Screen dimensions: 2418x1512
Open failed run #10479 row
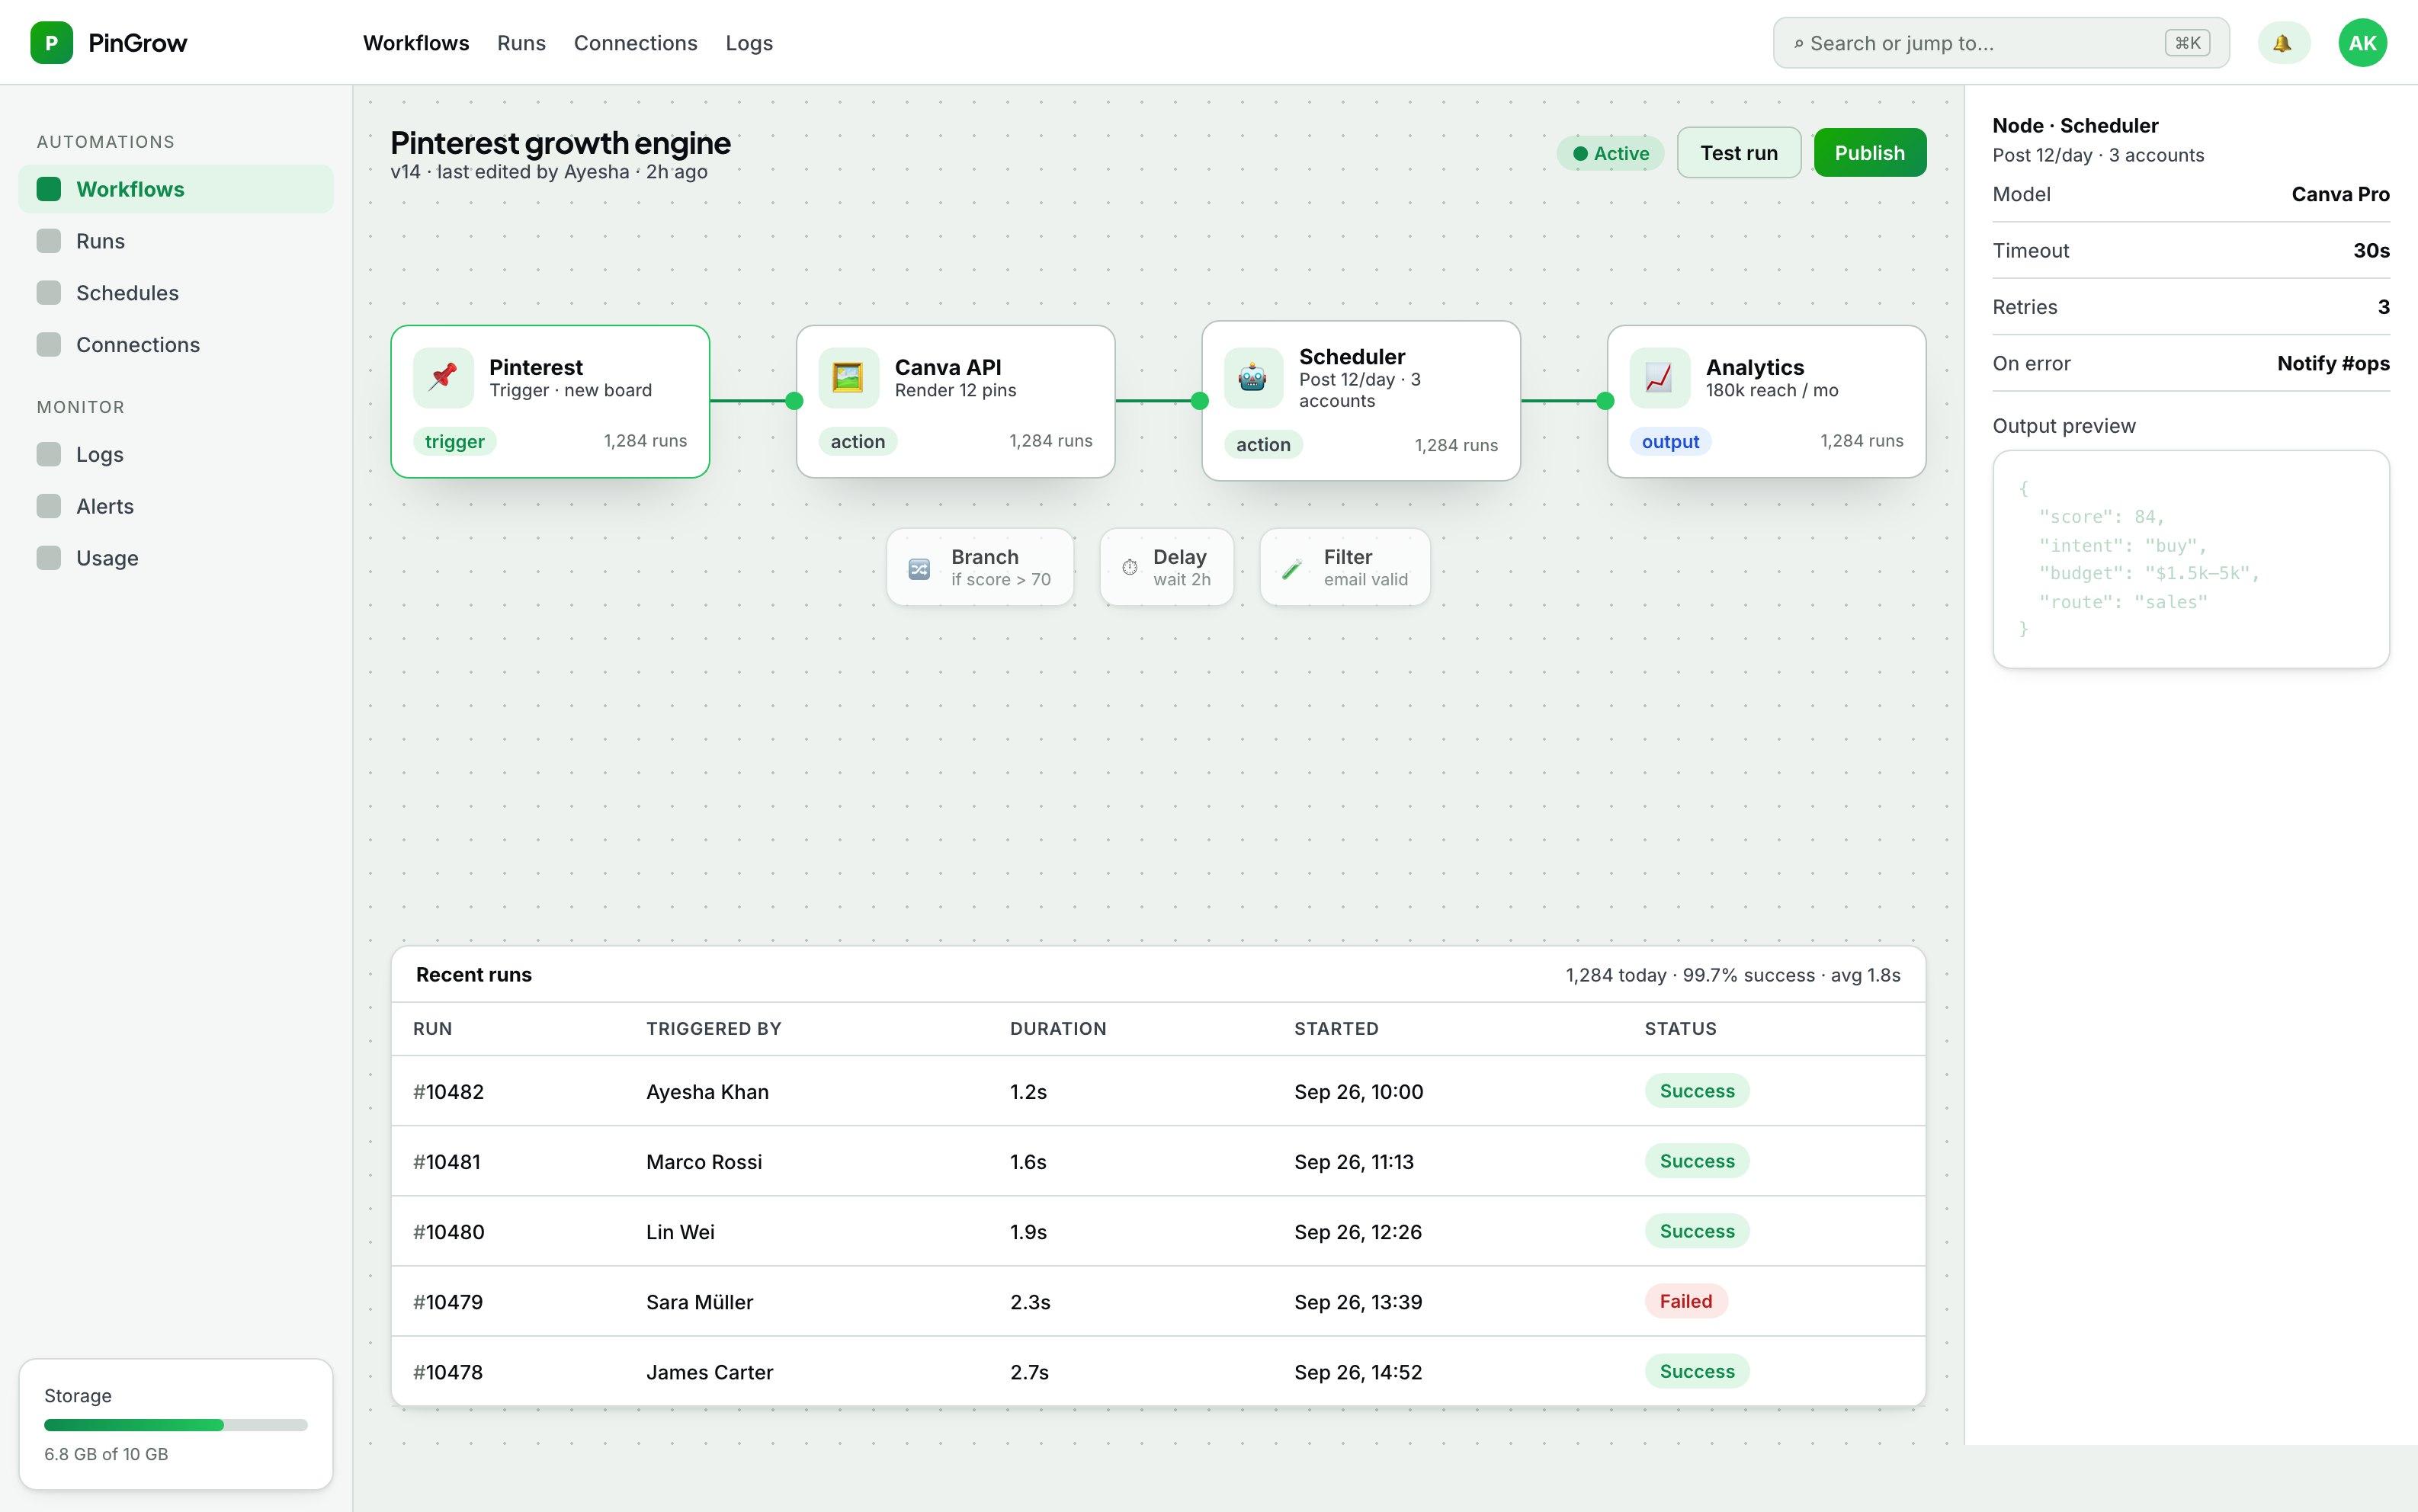[x=1158, y=1301]
